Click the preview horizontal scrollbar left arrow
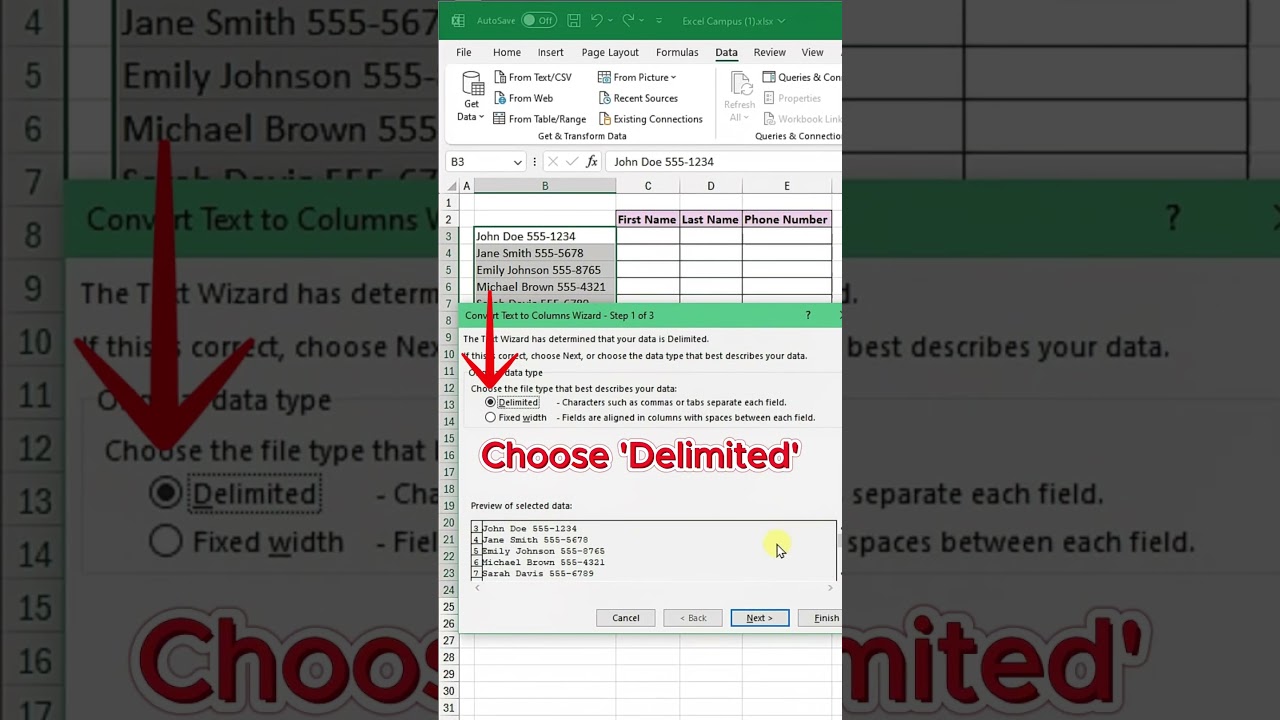The image size is (1280, 720). point(477,588)
